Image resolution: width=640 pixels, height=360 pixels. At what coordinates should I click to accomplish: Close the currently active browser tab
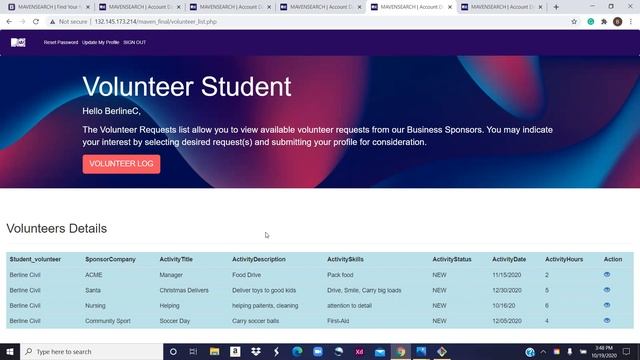point(450,7)
